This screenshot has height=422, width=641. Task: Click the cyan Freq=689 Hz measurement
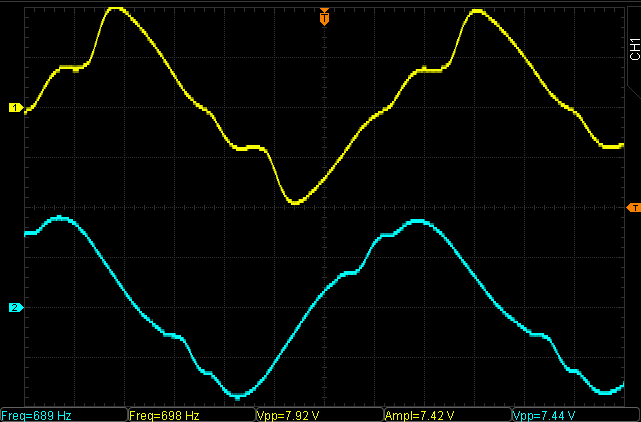click(x=64, y=415)
